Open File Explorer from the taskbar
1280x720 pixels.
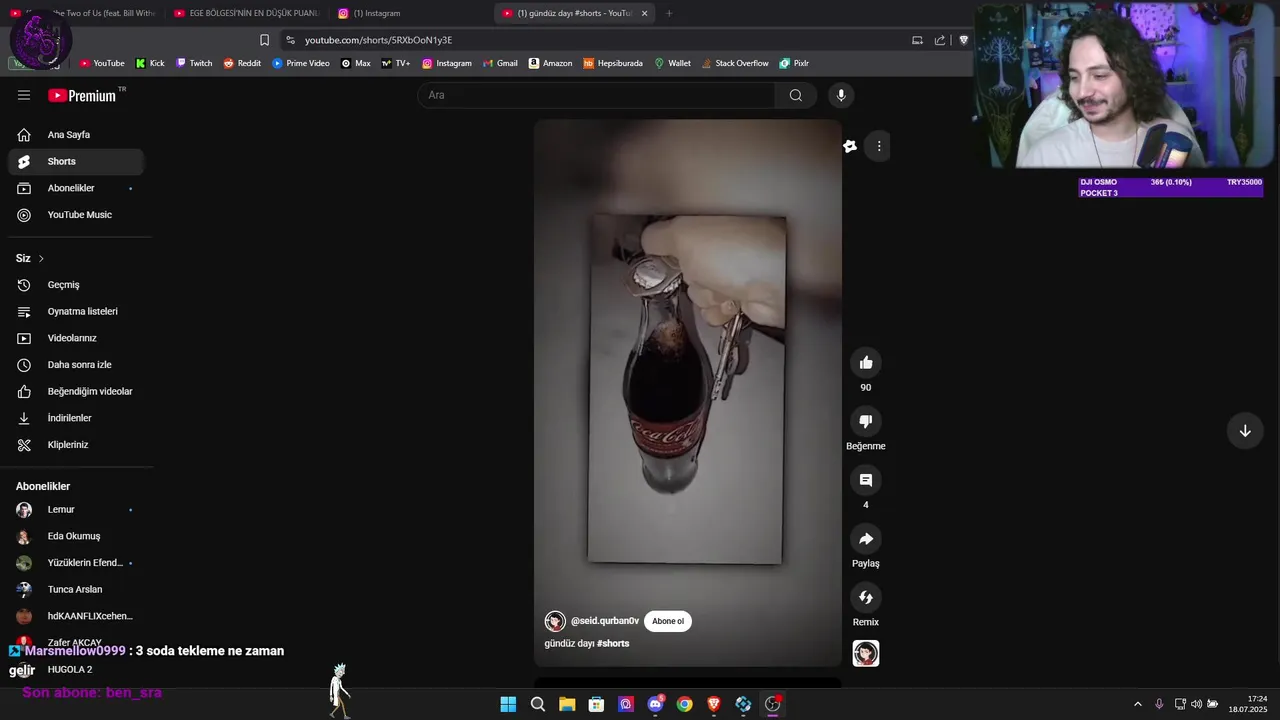click(567, 704)
